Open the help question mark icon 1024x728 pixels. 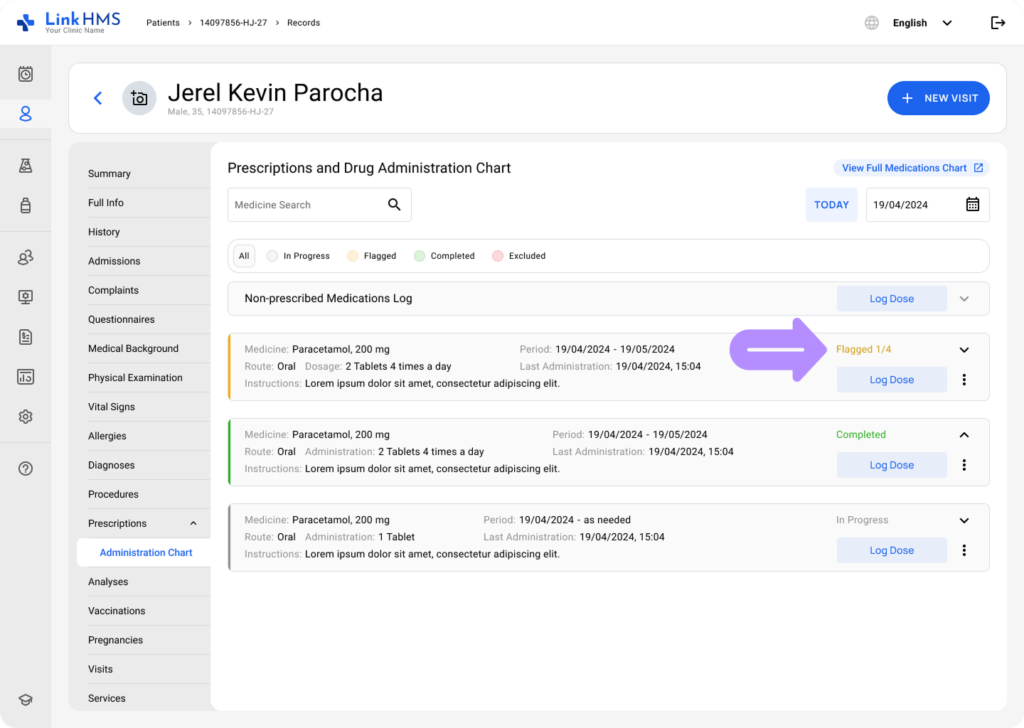click(26, 469)
